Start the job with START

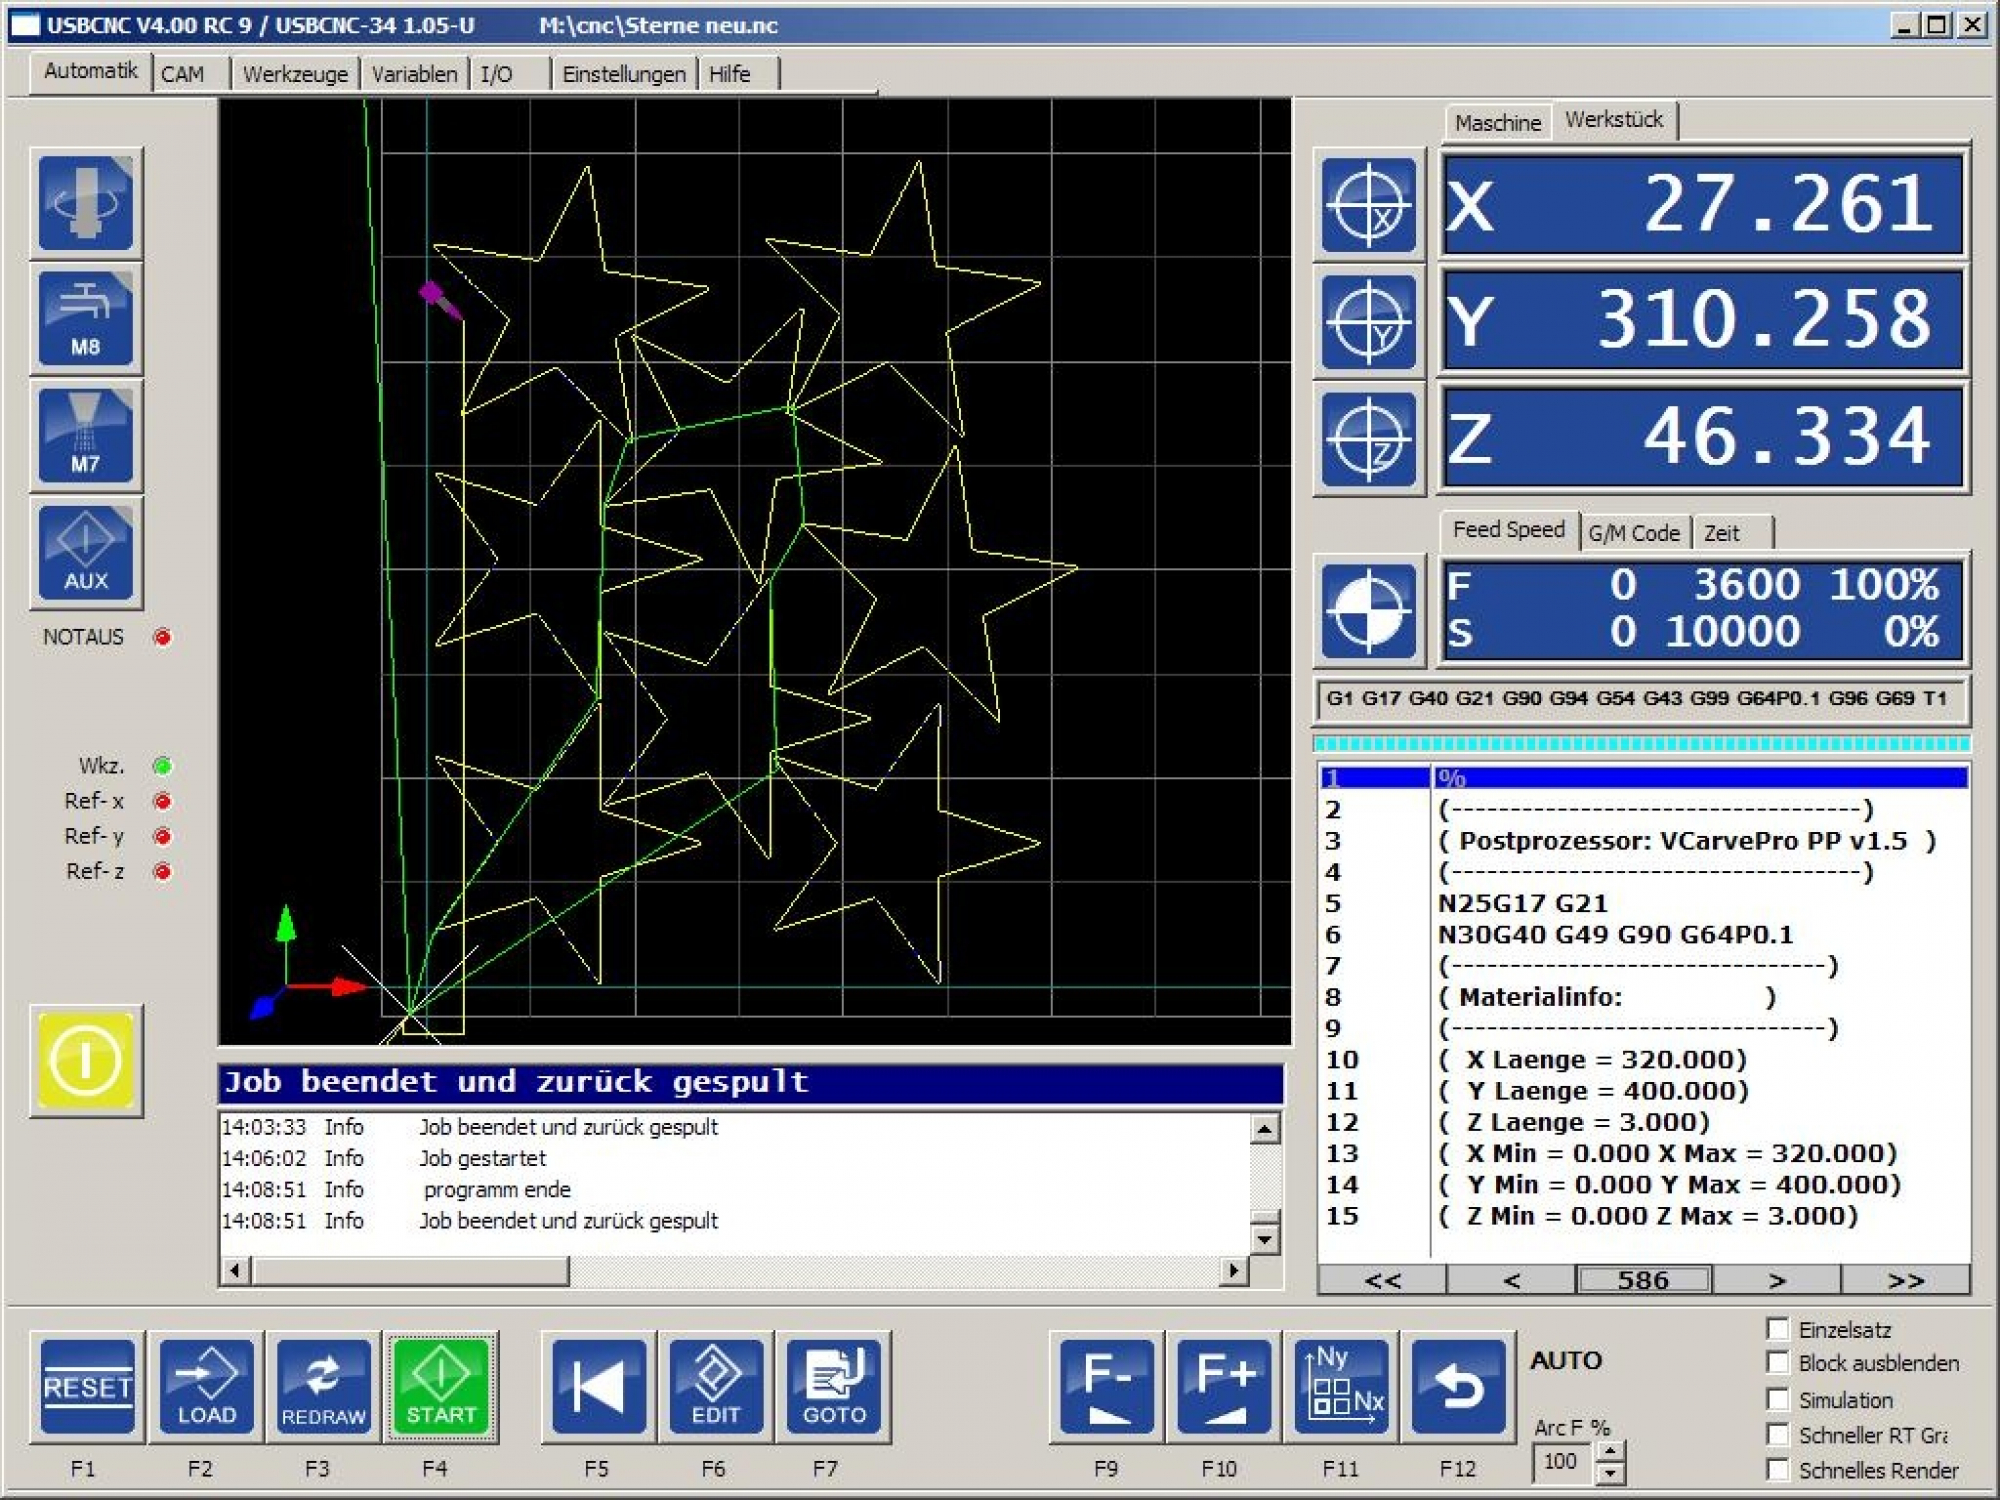[x=441, y=1387]
